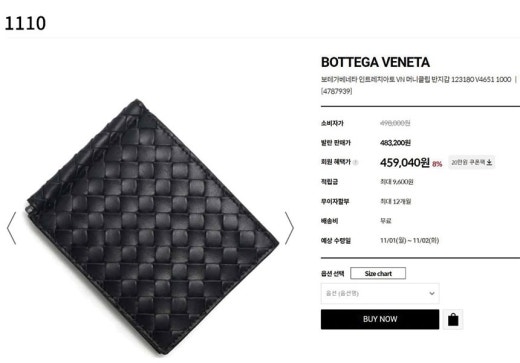
Task: Open the BOTTEGA VENETA brand title
Action: click(375, 62)
